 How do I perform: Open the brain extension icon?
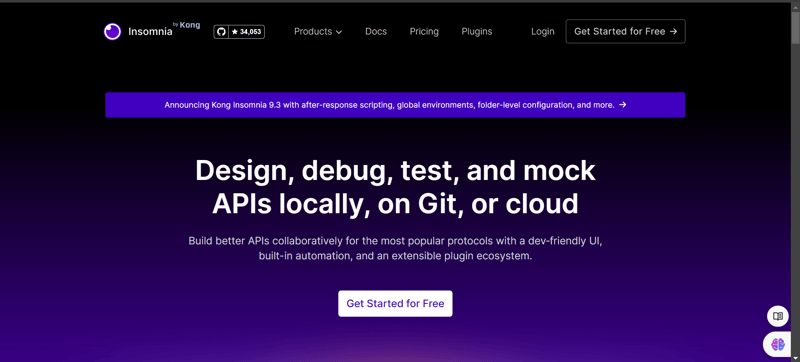pyautogui.click(x=778, y=344)
